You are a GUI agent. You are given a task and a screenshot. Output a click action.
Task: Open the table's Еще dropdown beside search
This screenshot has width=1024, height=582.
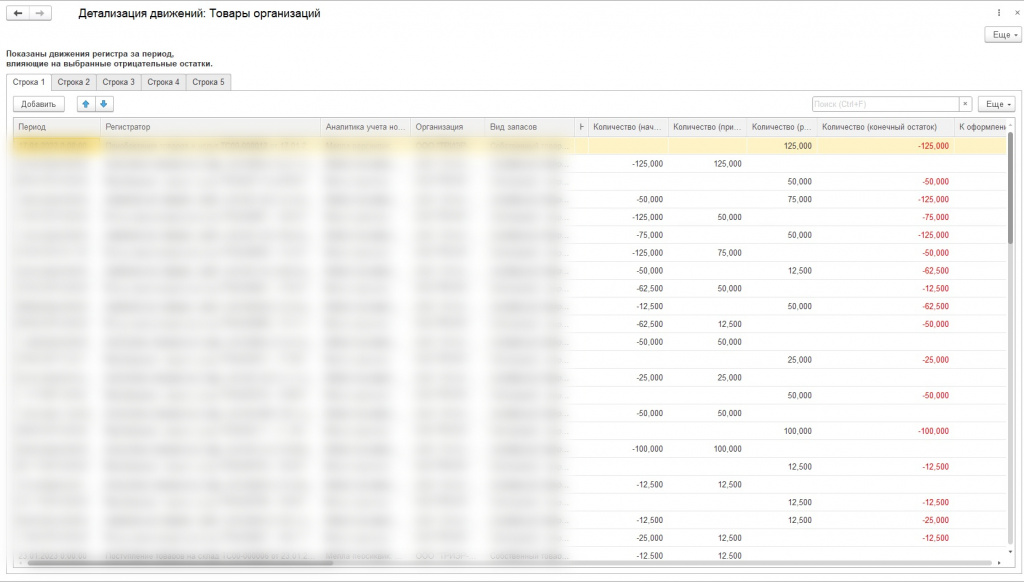[x=997, y=104]
